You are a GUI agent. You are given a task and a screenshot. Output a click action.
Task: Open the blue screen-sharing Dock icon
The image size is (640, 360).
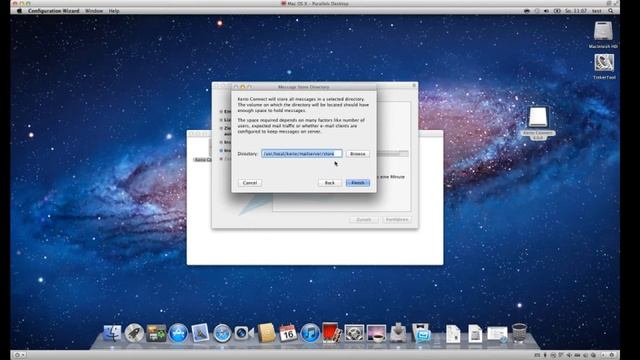click(x=421, y=333)
